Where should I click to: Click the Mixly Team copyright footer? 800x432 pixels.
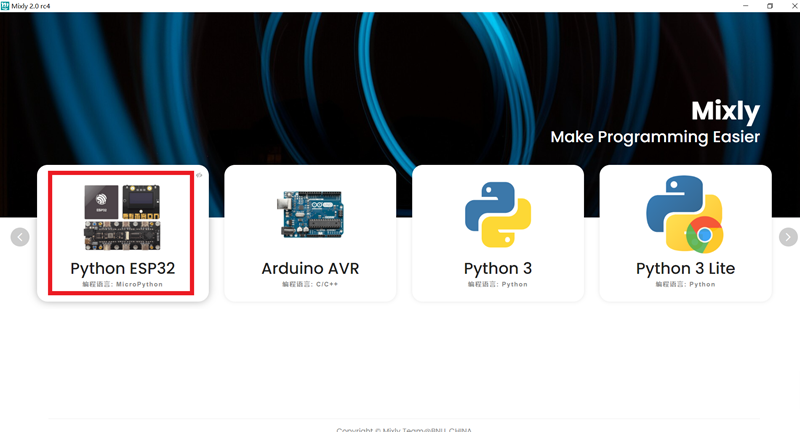coord(403,429)
